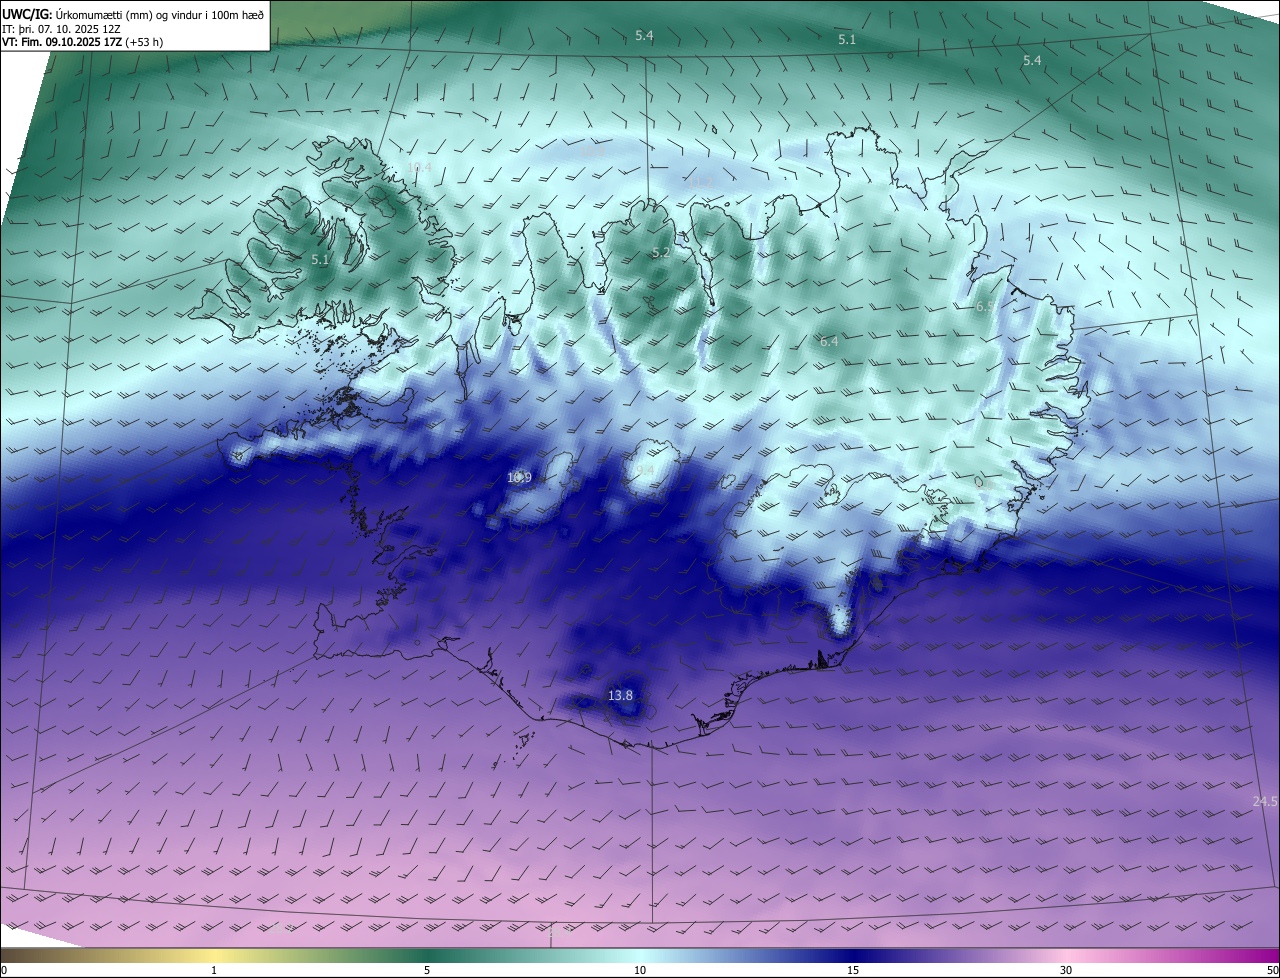
Task: Click the 10.4 value north of the Westfjords
Action: click(x=419, y=167)
